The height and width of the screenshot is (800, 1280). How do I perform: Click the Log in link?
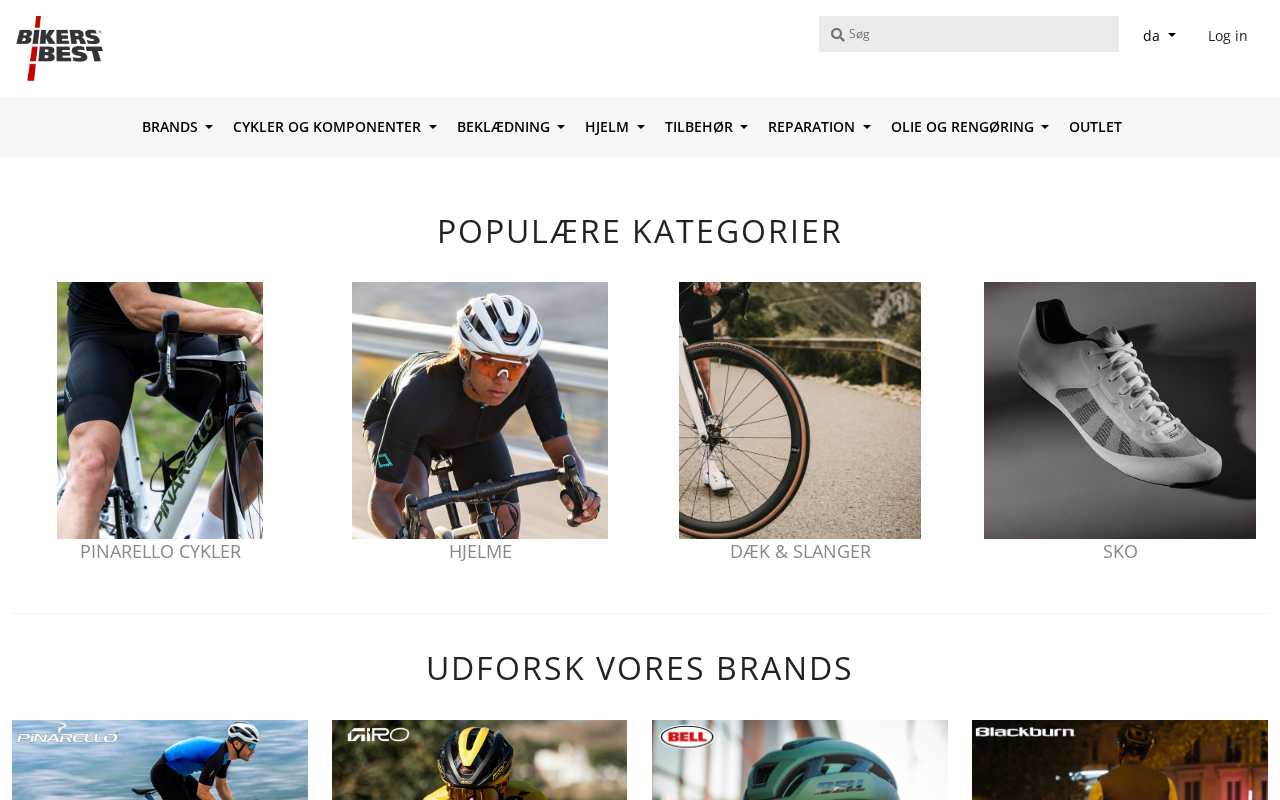pos(1227,36)
